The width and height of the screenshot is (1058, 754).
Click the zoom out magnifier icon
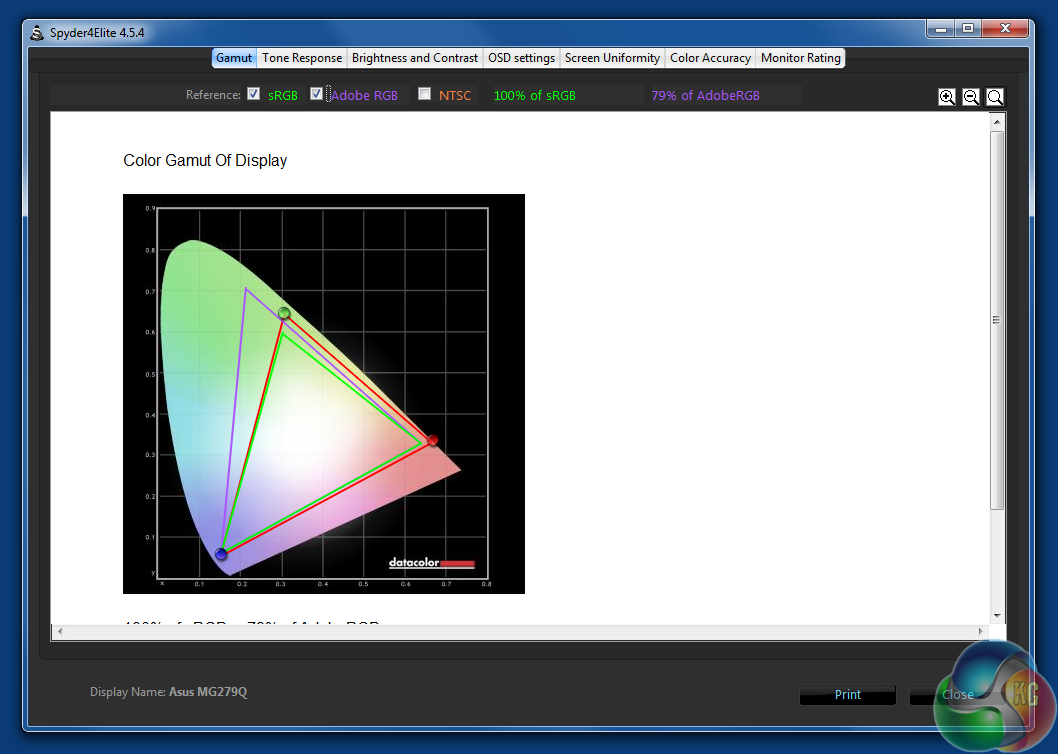coord(970,97)
